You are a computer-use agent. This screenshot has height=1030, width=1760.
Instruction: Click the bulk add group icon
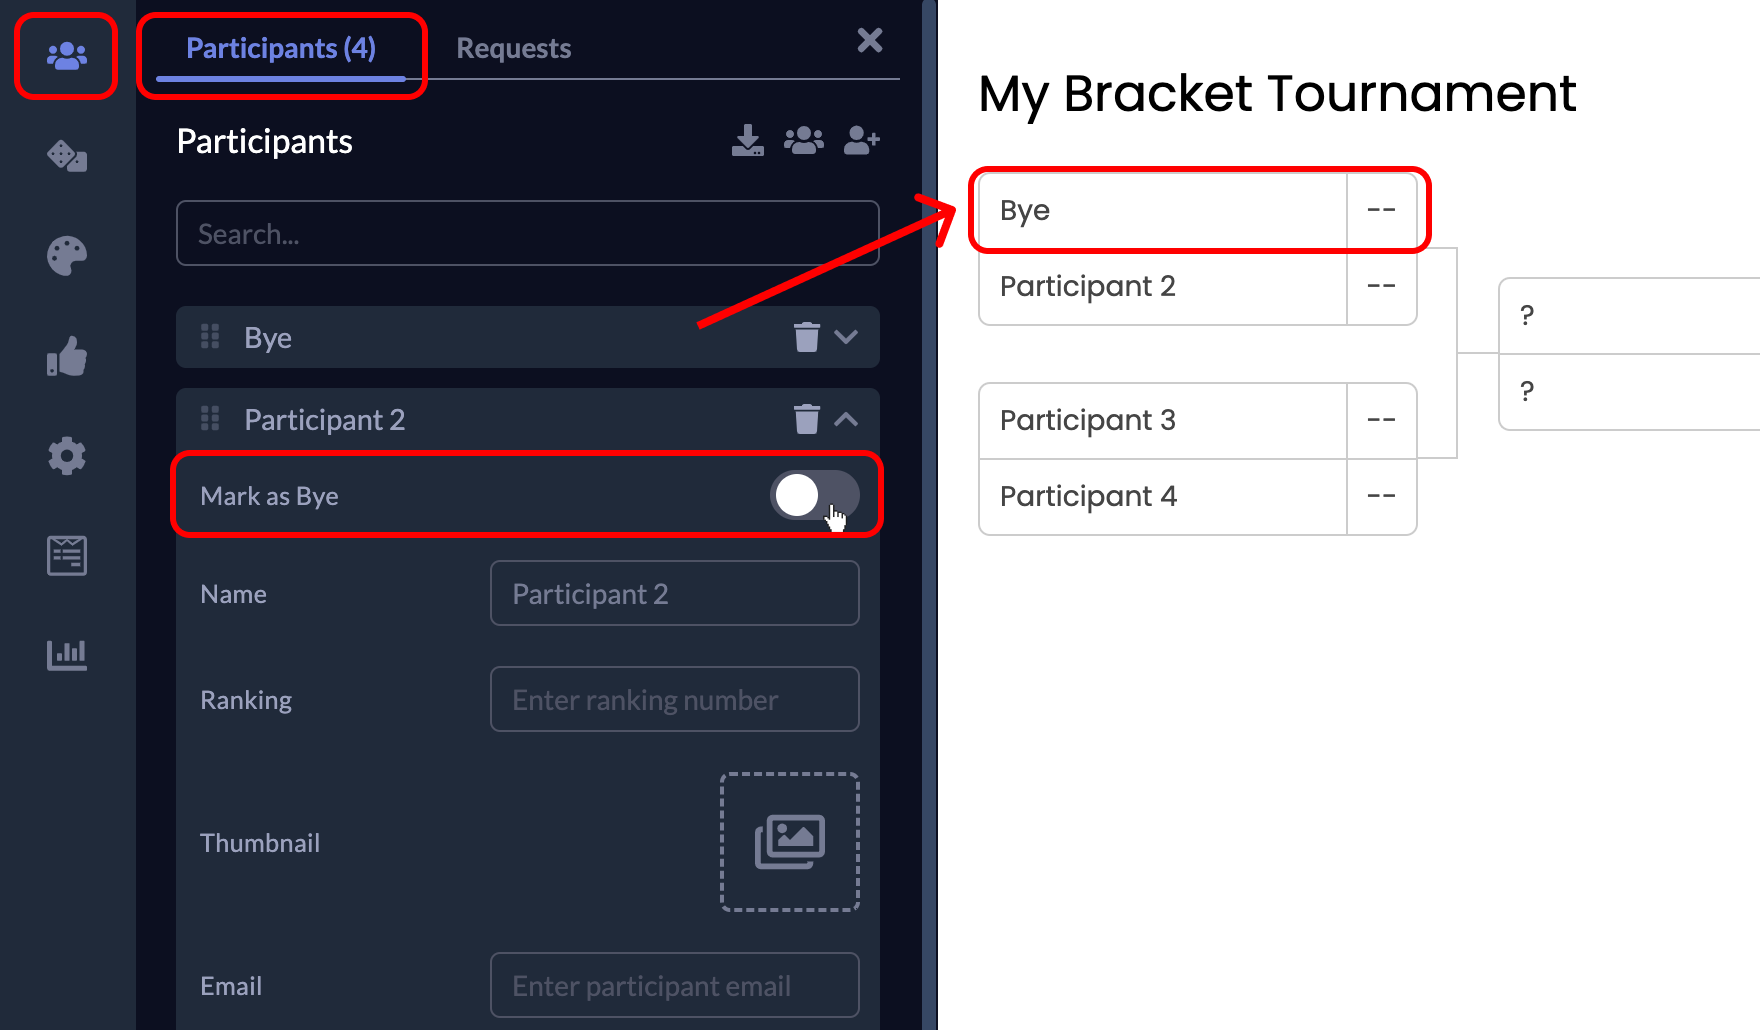[x=804, y=141]
